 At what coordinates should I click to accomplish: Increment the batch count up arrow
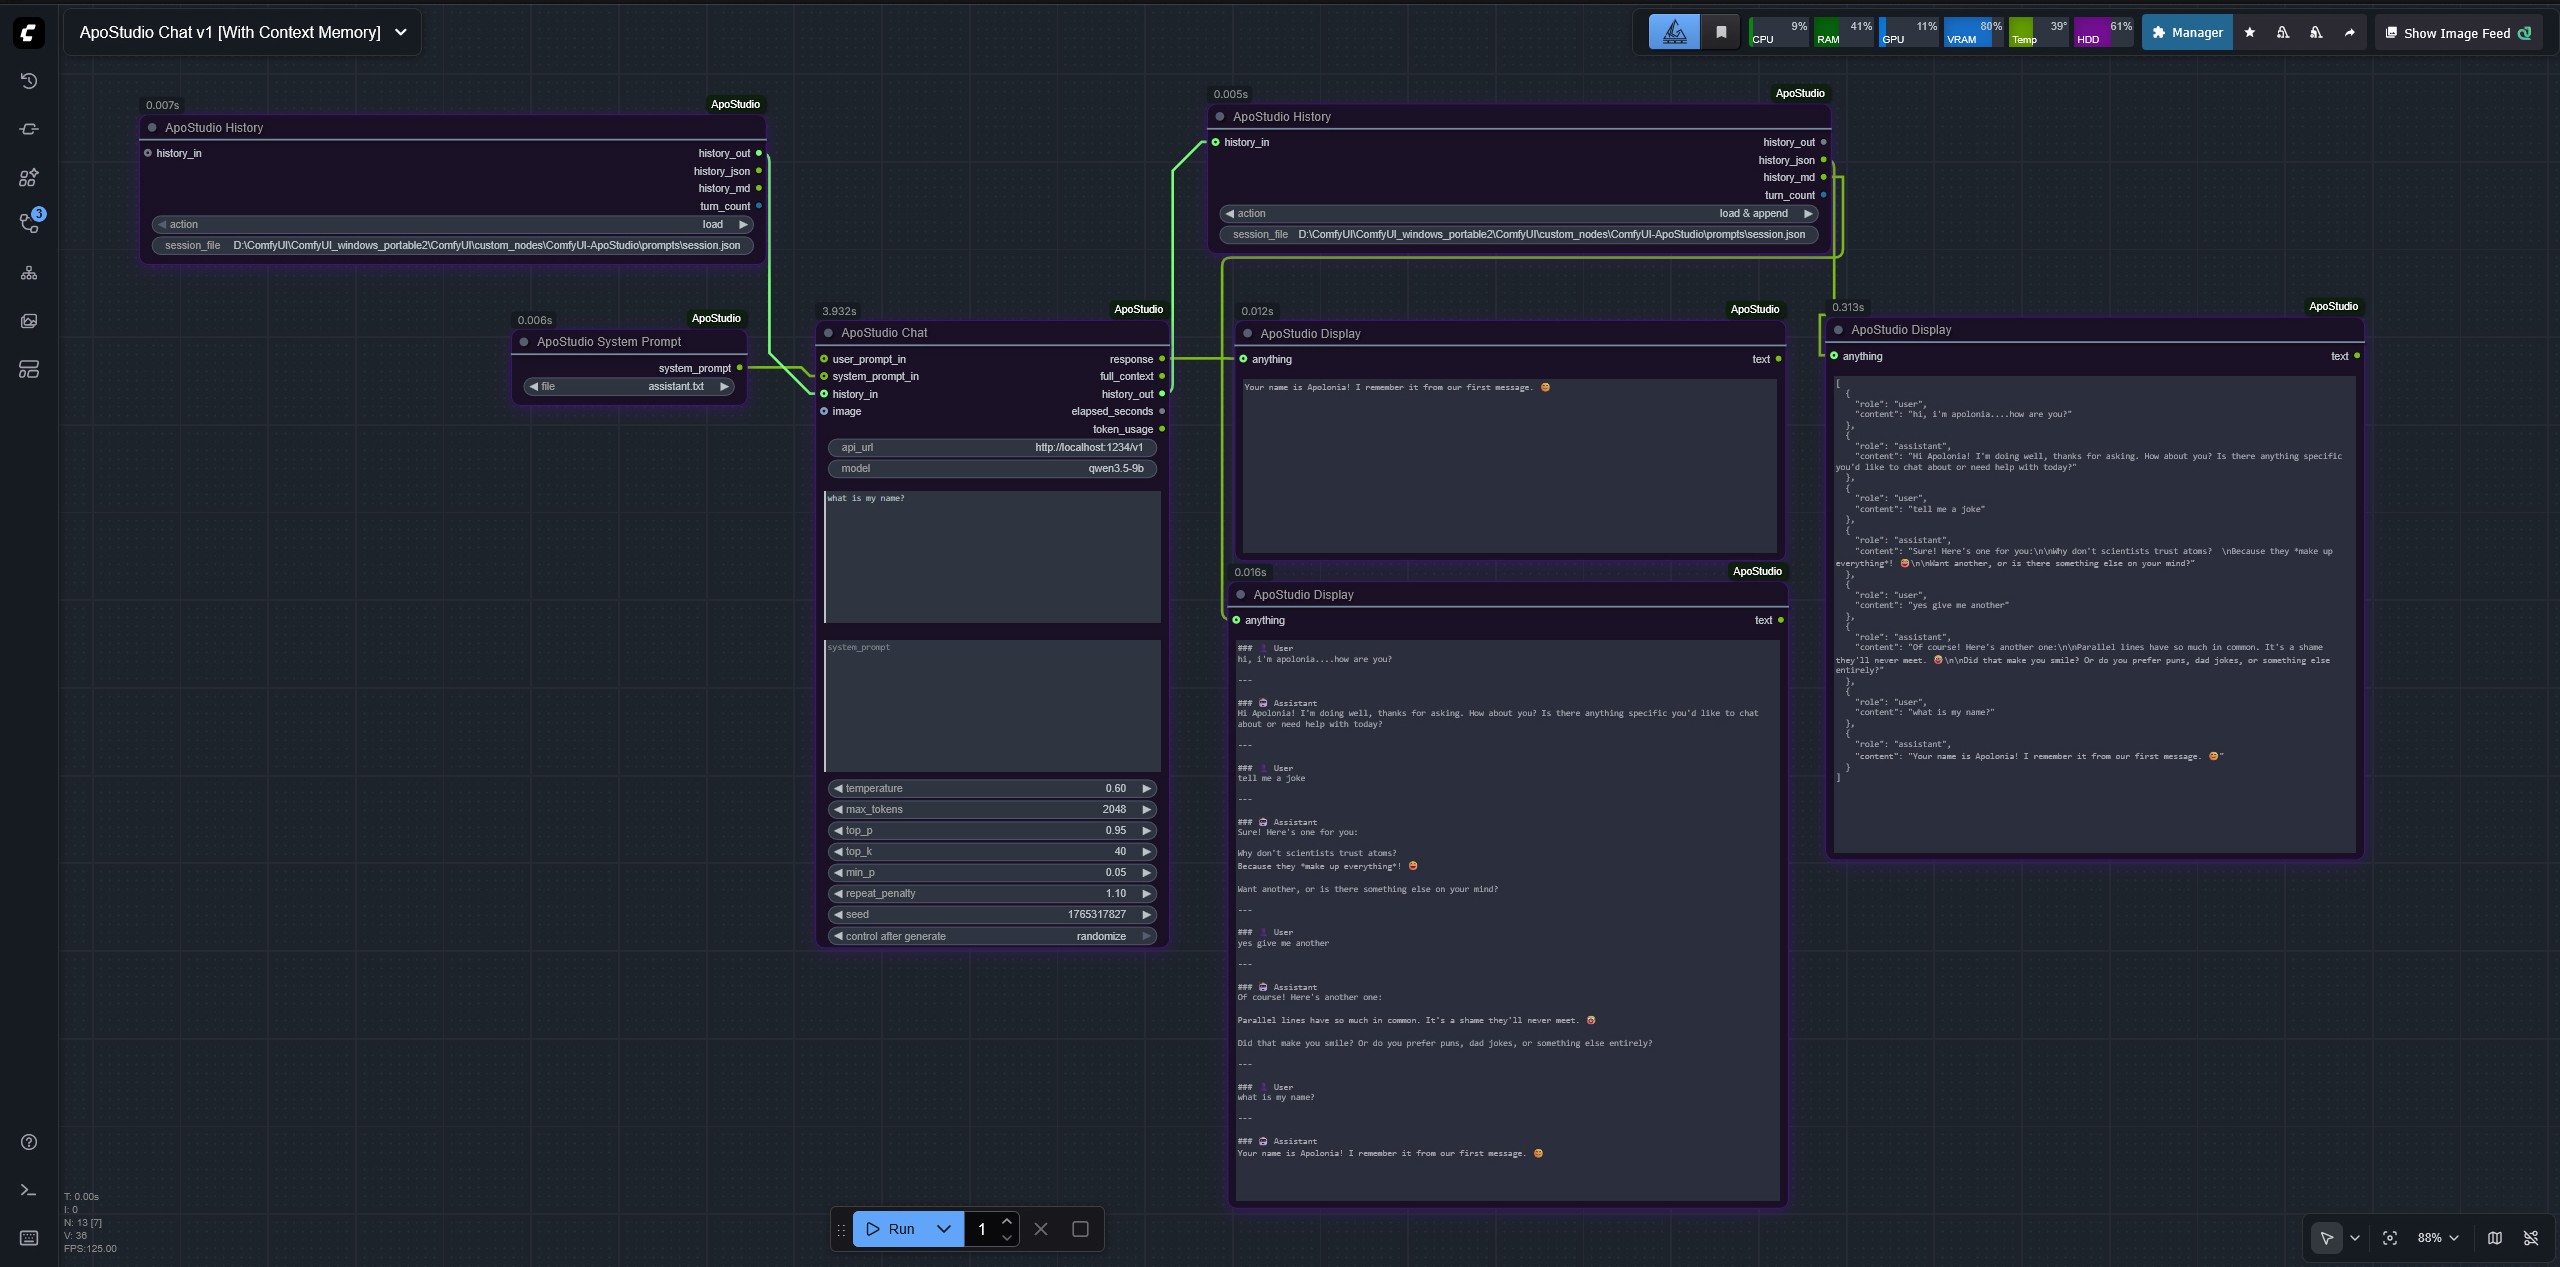[1007, 1221]
